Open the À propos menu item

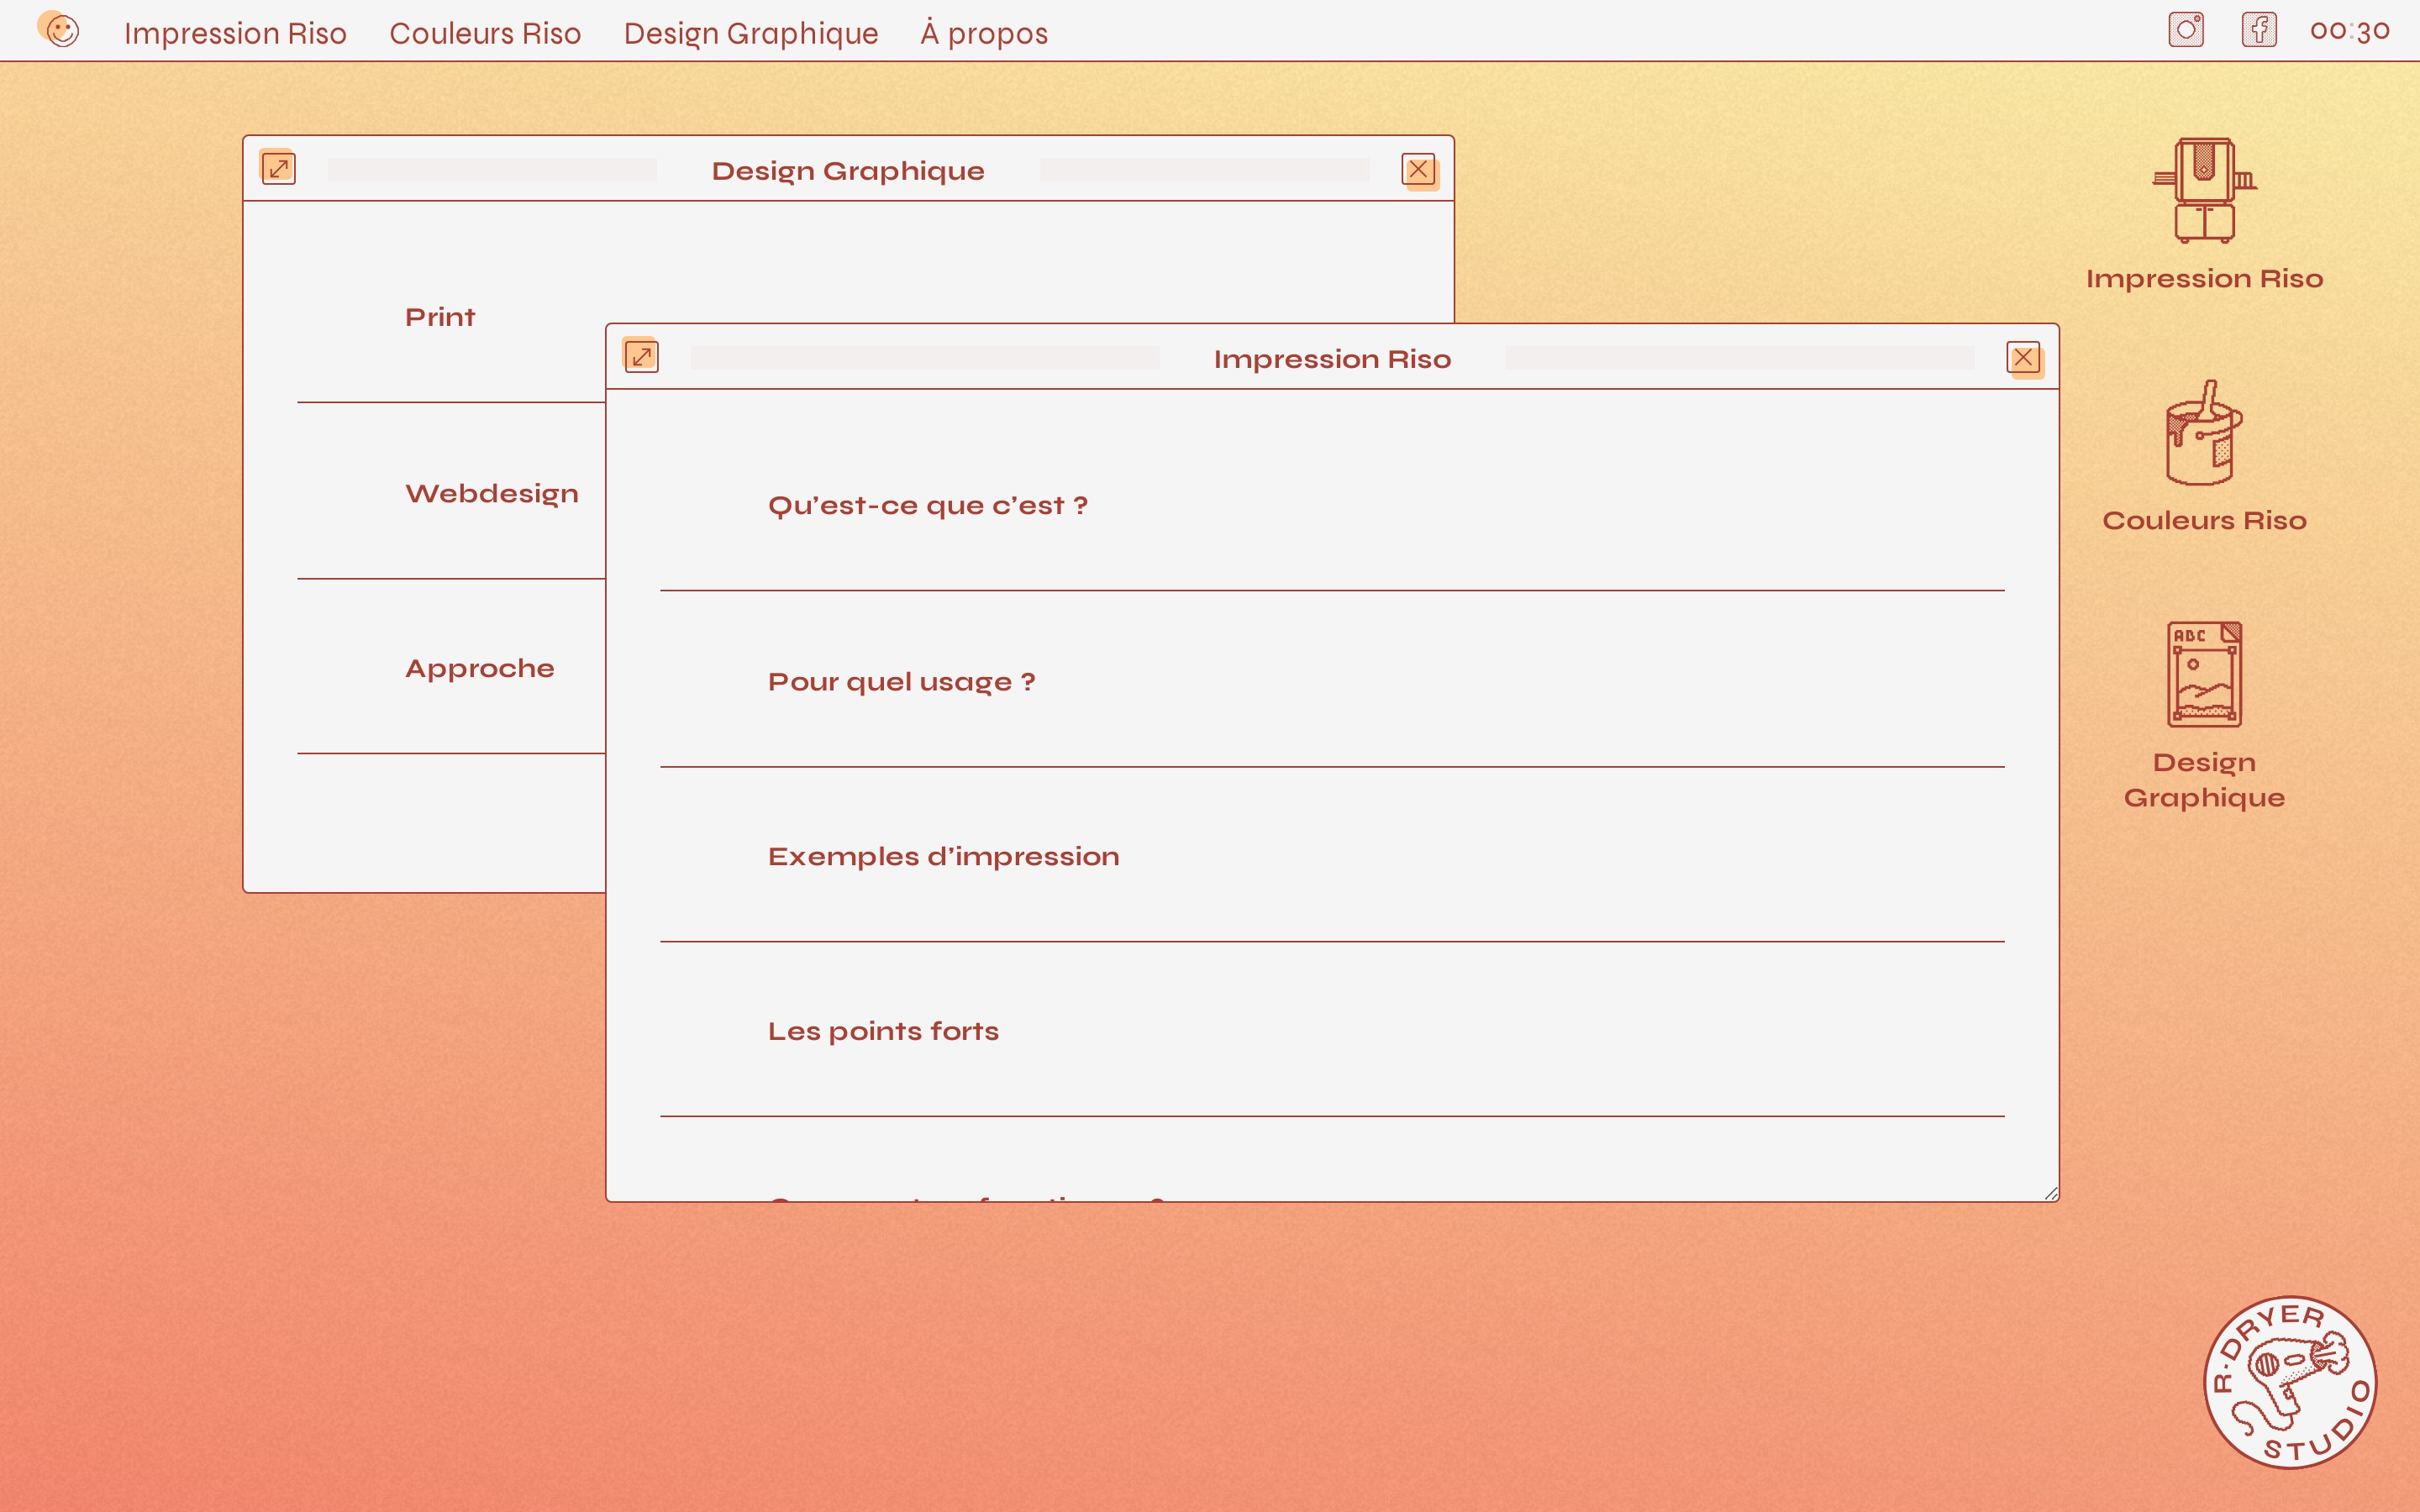[x=984, y=33]
